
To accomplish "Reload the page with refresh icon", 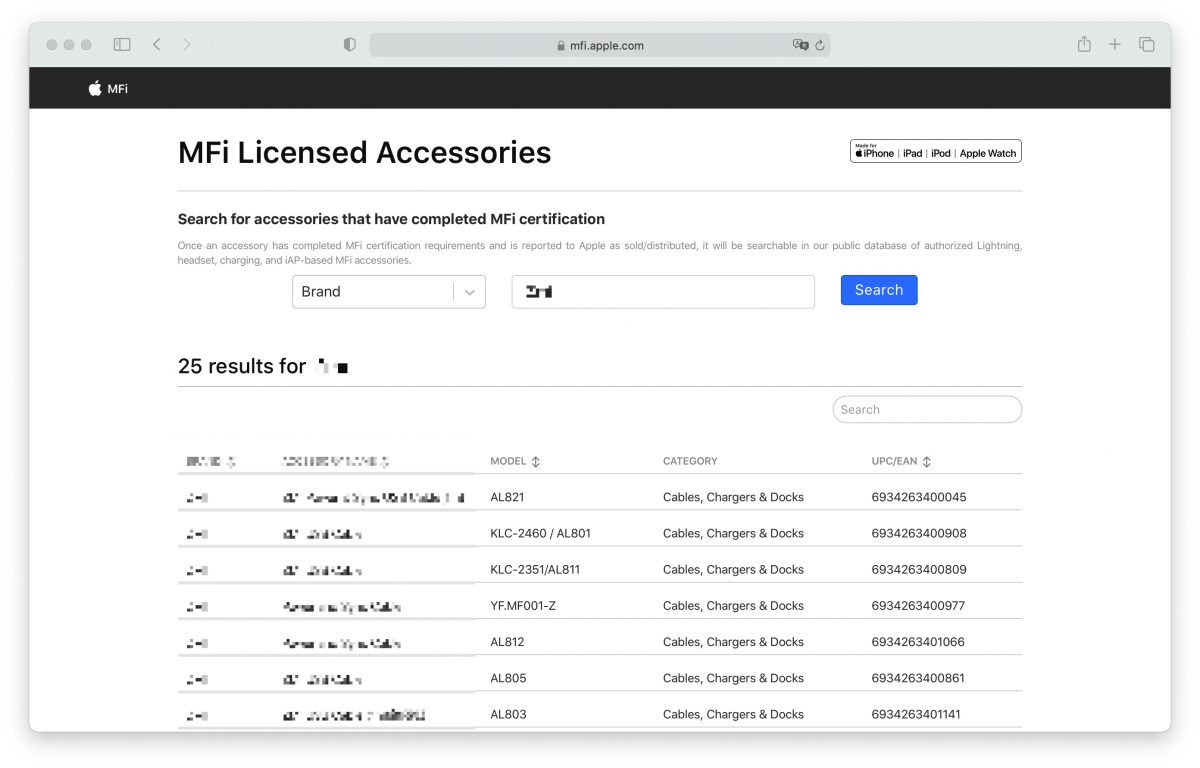I will [820, 45].
